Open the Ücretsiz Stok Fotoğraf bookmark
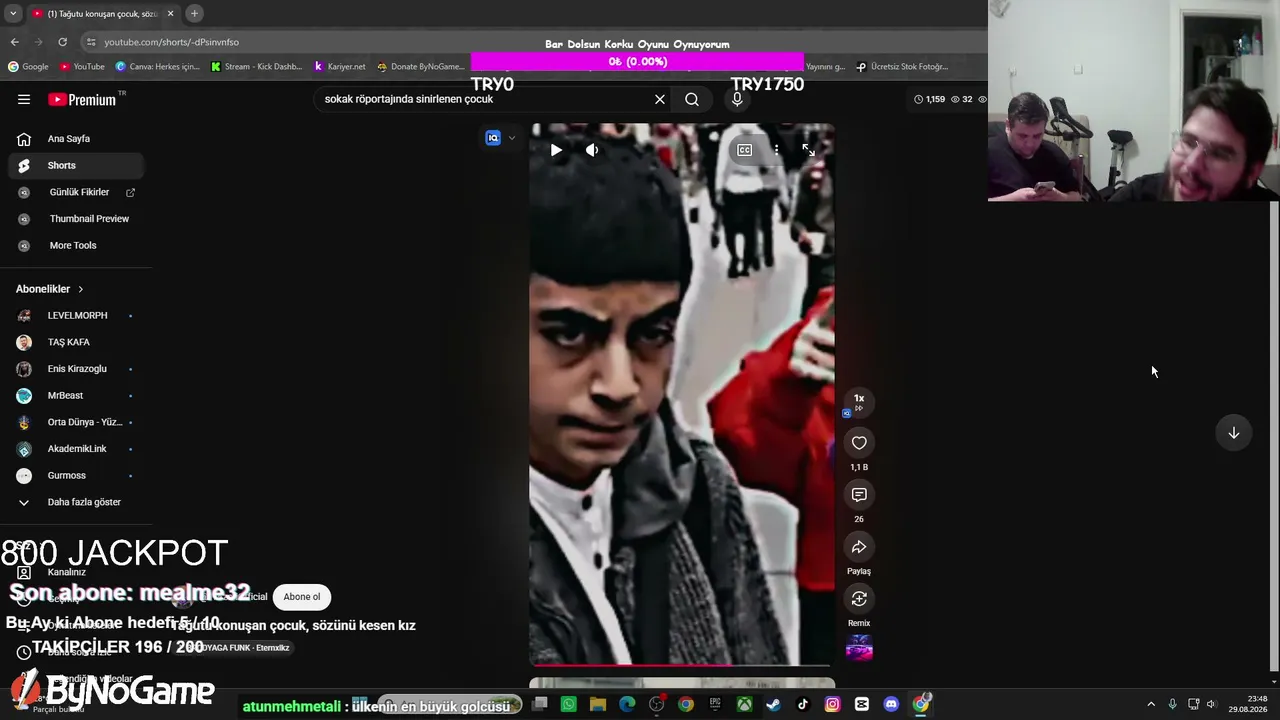This screenshot has height=720, width=1280. tap(902, 67)
